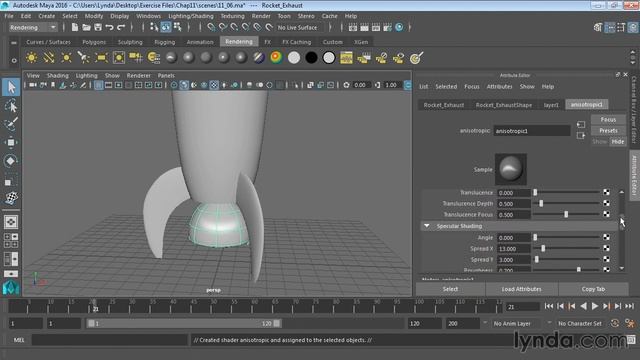The image size is (640, 360).
Task: Undo the last action
Action: coord(109,27)
